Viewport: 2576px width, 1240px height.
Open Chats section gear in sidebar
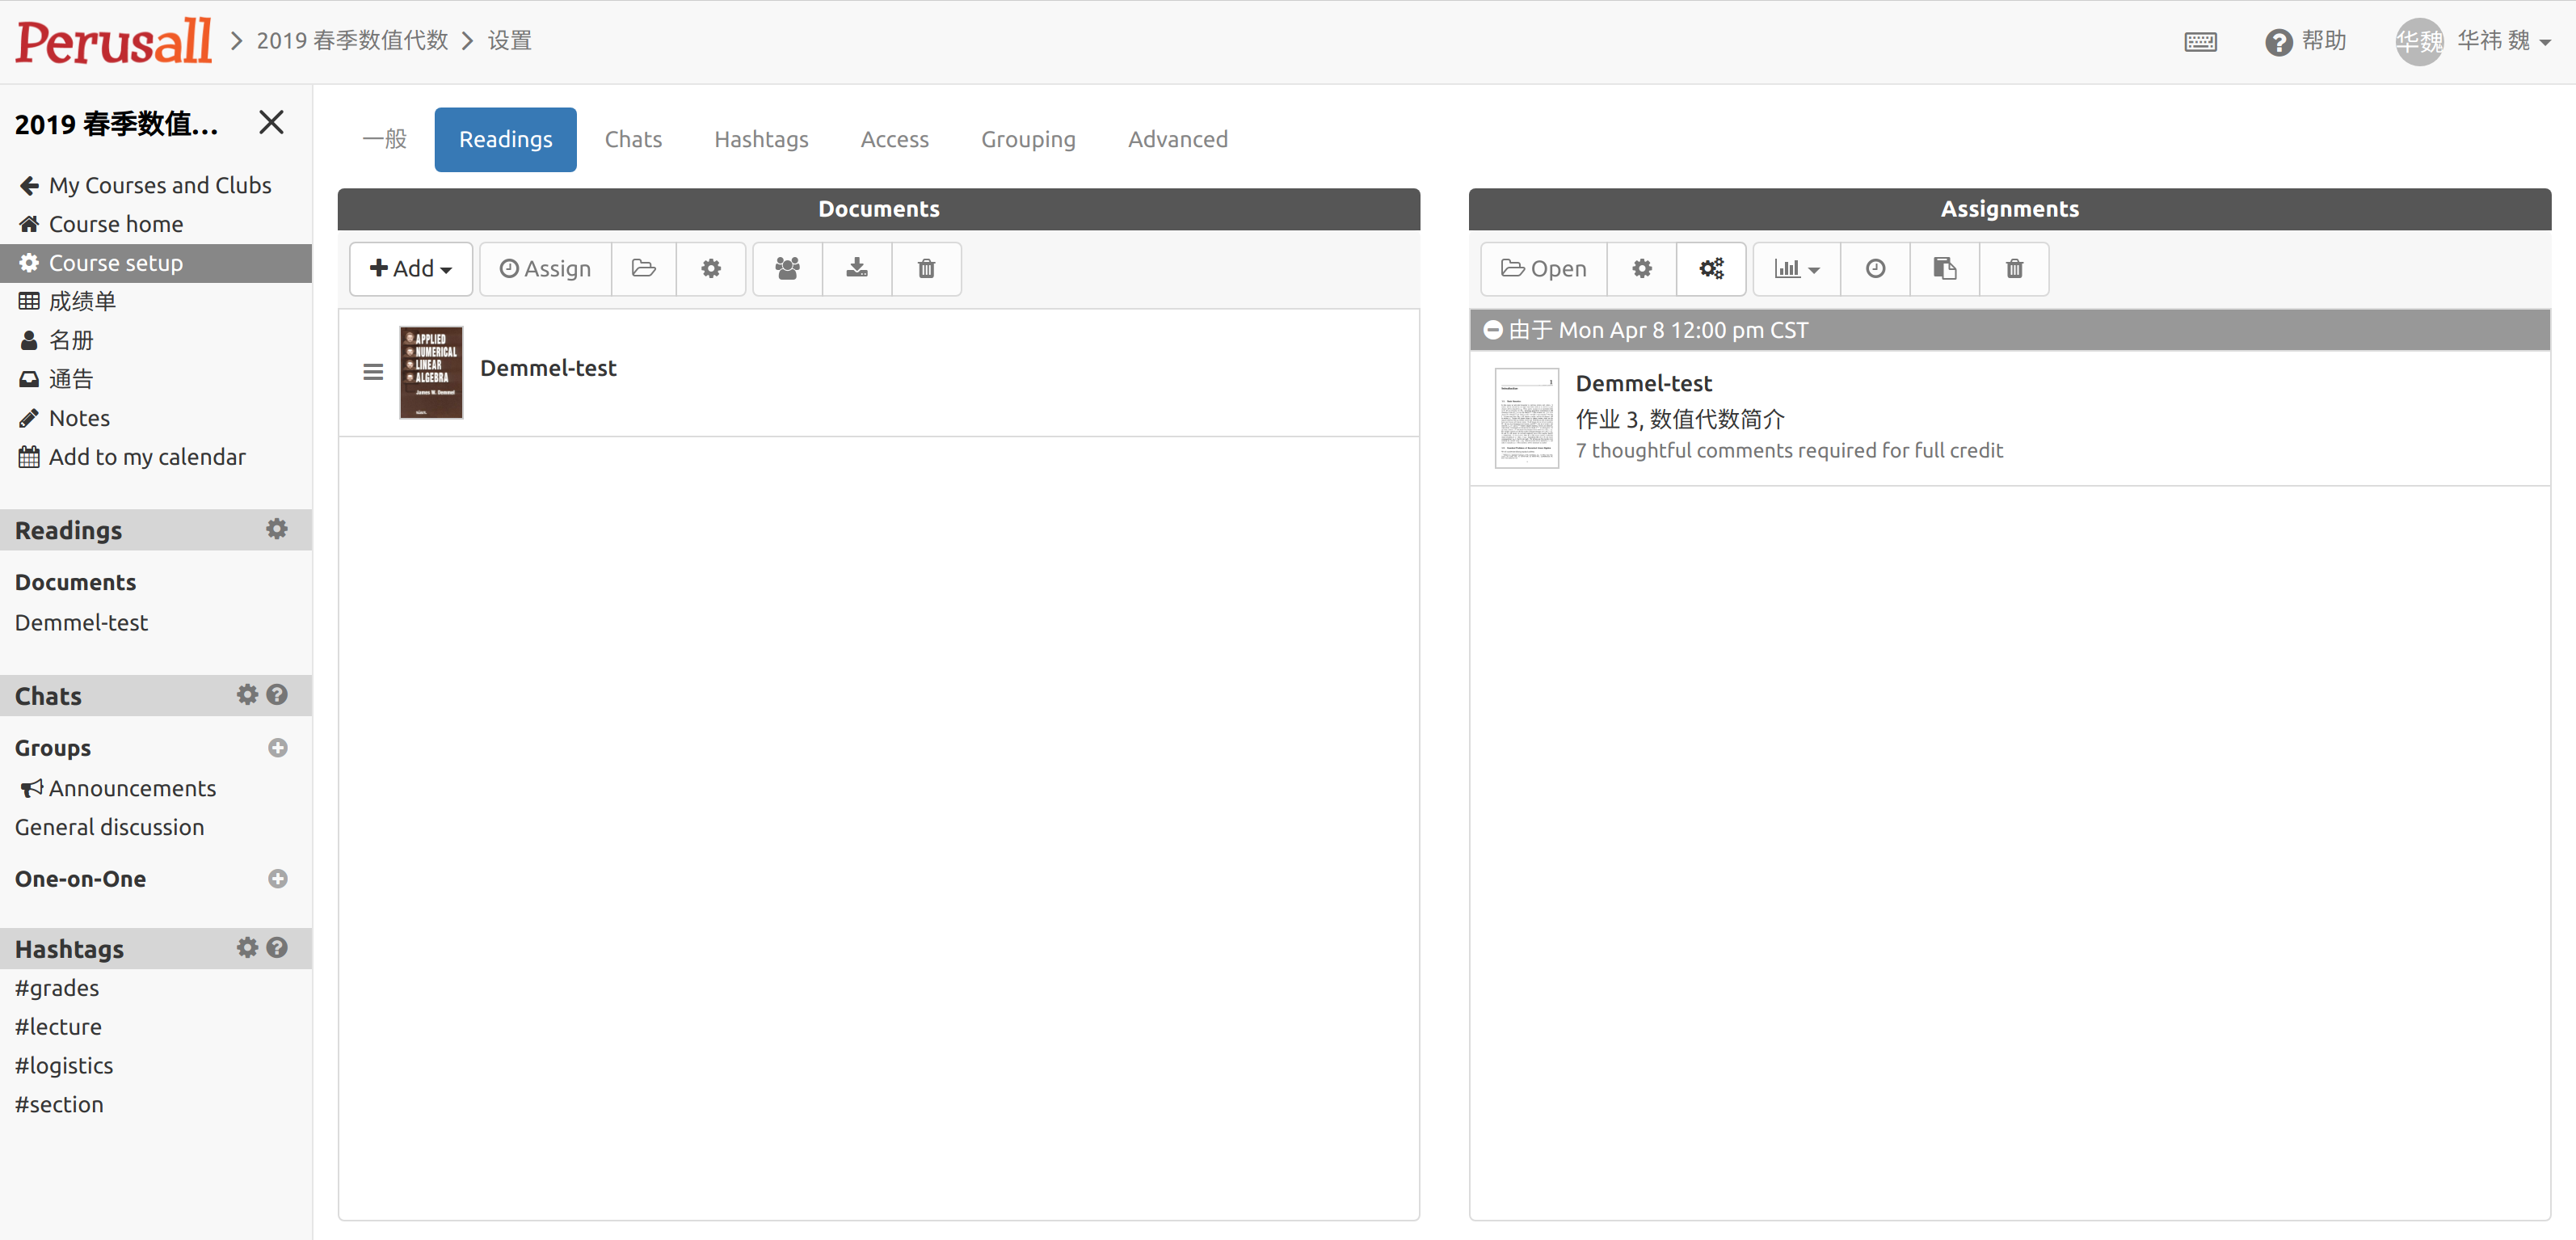click(x=247, y=694)
